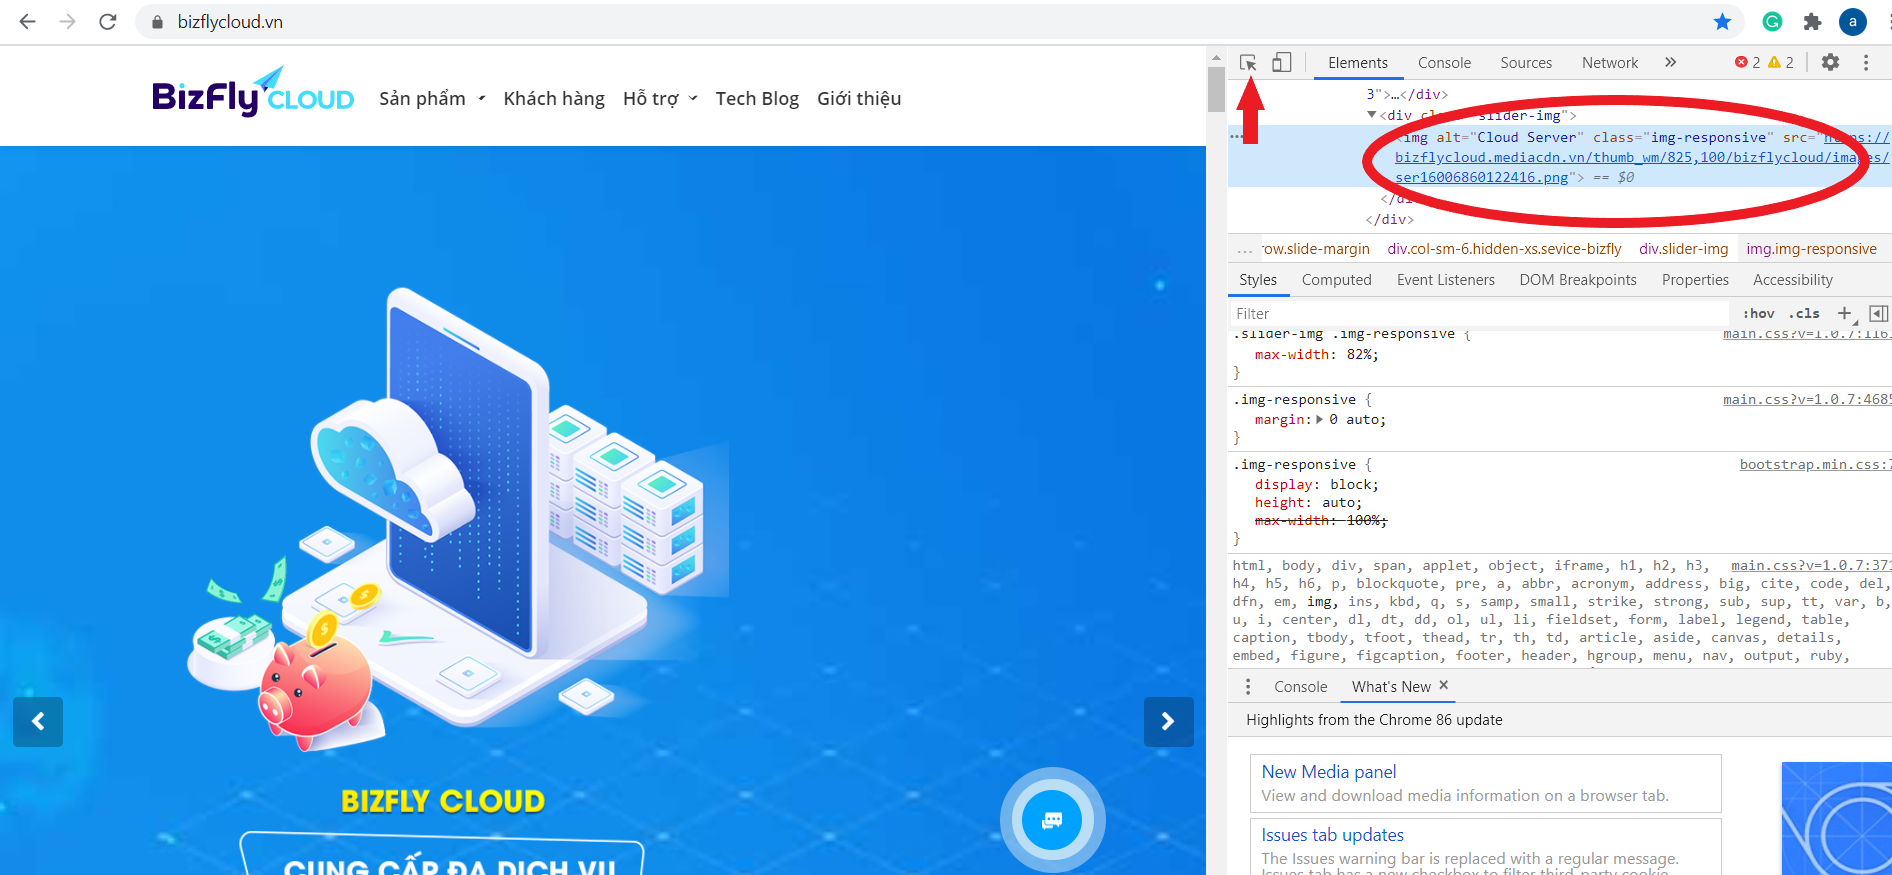
Task: Open the DOM Breakpoints subtab
Action: (x=1577, y=280)
